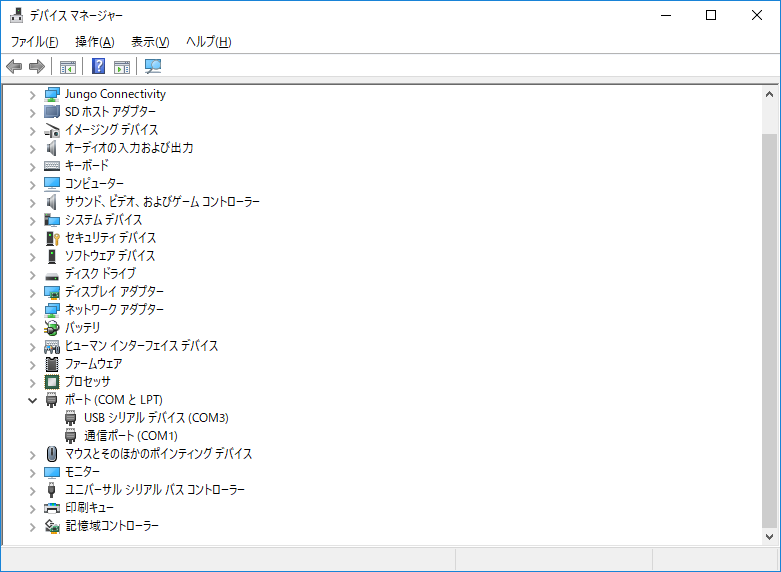Click the システム デバイス icon
781x572 pixels.
[52, 220]
